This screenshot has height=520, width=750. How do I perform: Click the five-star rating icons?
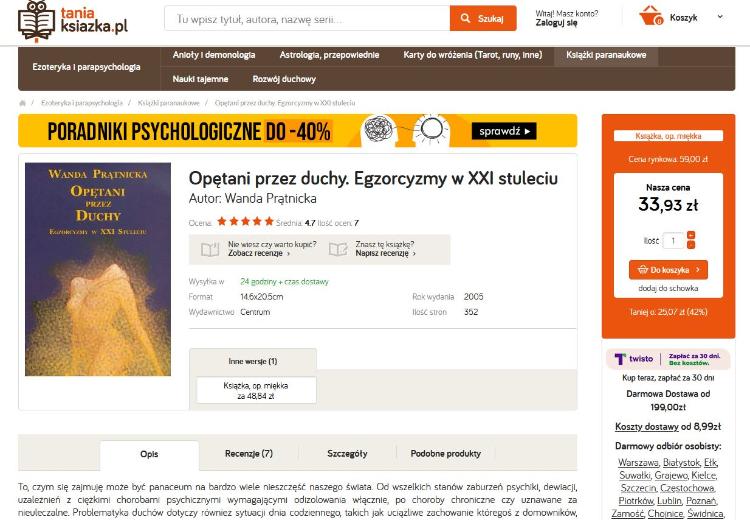(x=245, y=221)
